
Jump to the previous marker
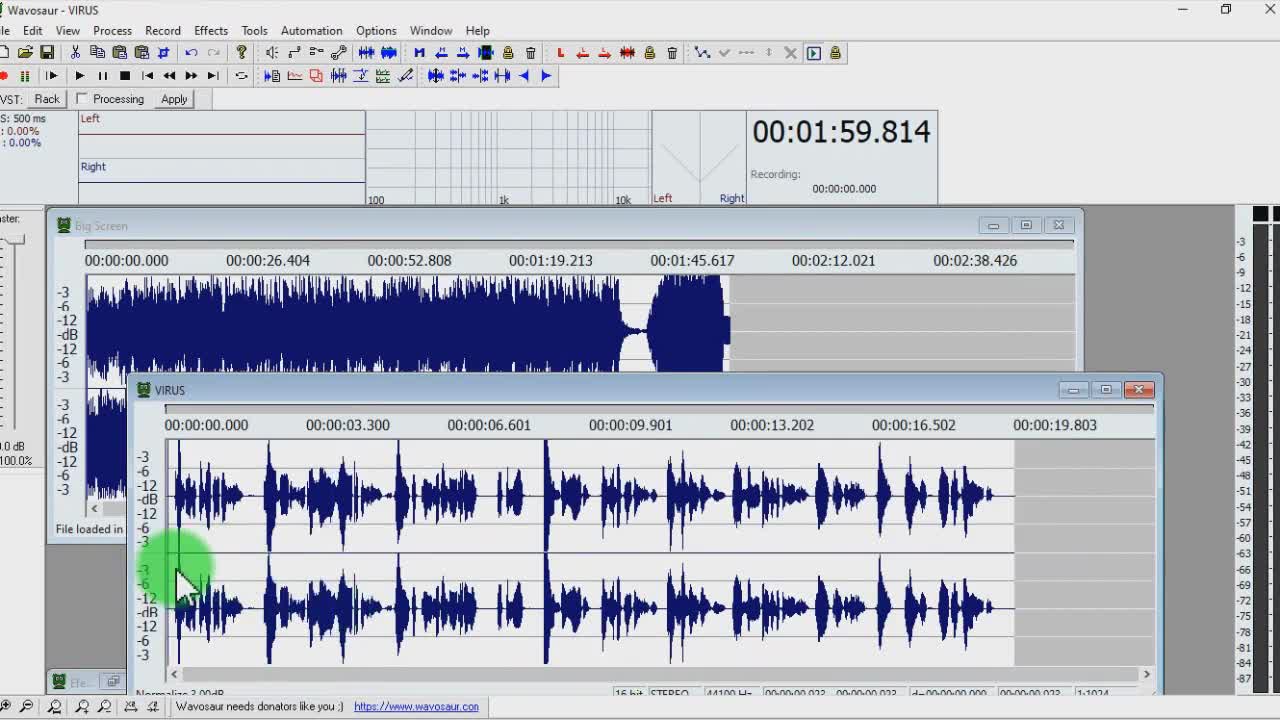[x=441, y=52]
